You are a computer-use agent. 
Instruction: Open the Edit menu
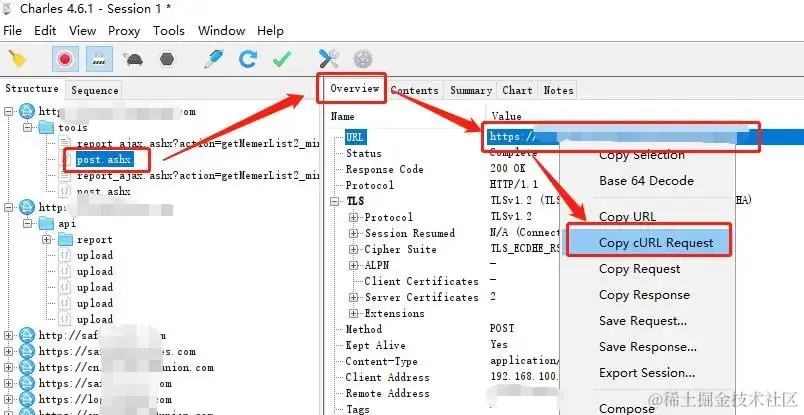pyautogui.click(x=45, y=31)
